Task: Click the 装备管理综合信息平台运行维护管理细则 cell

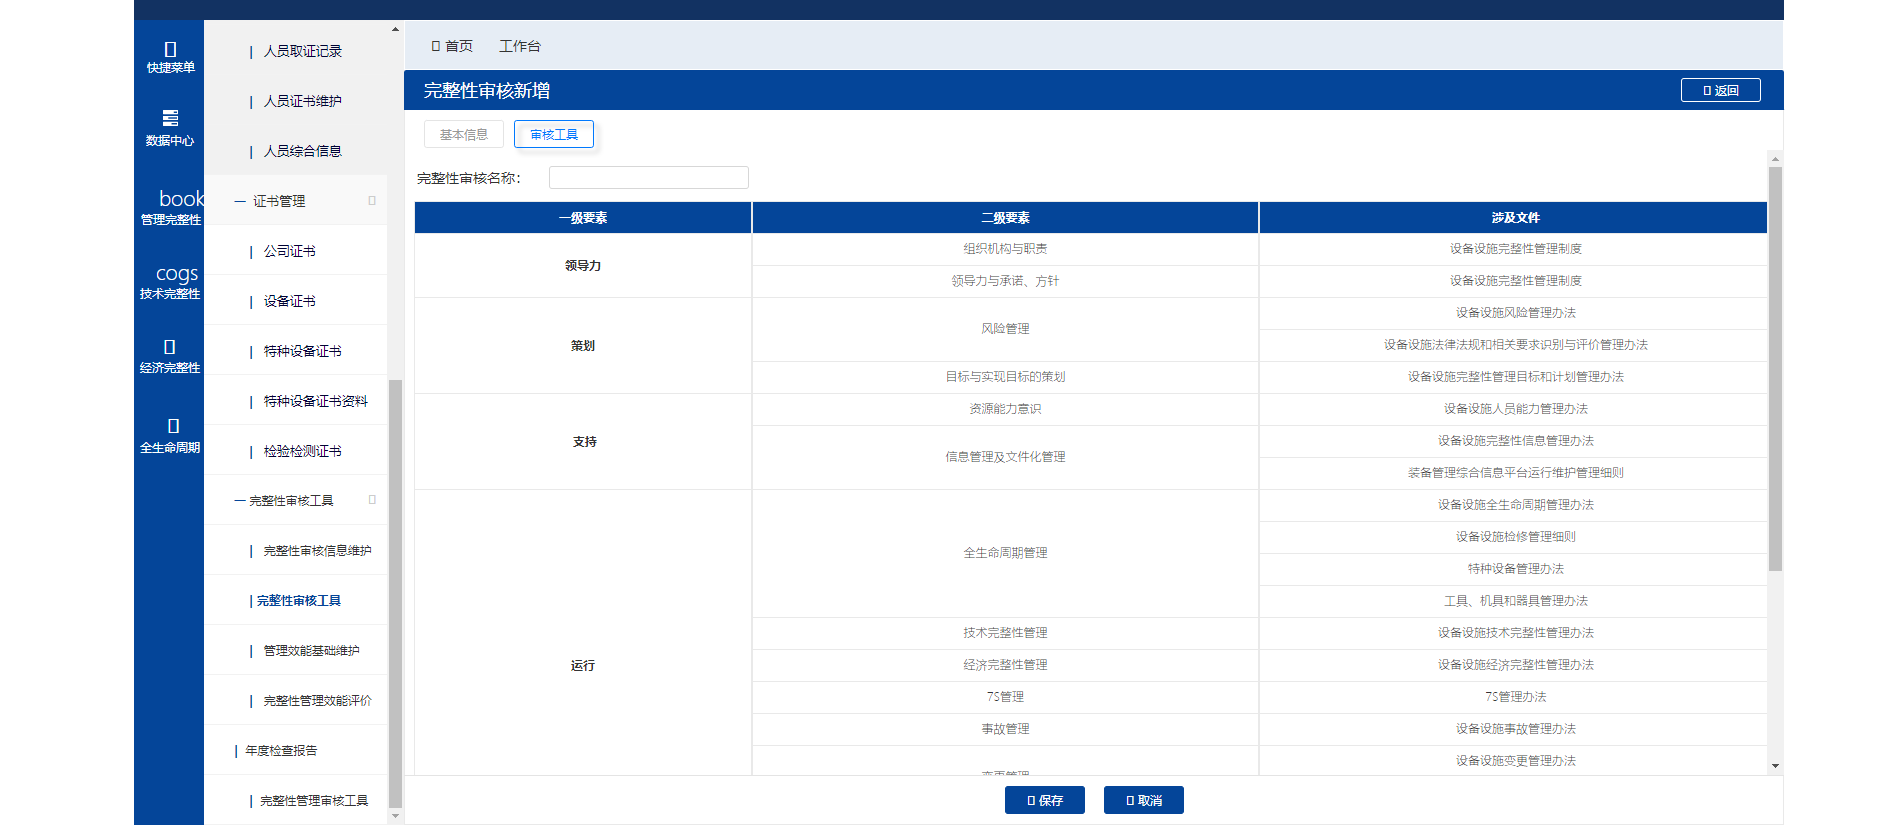Action: (x=1515, y=473)
